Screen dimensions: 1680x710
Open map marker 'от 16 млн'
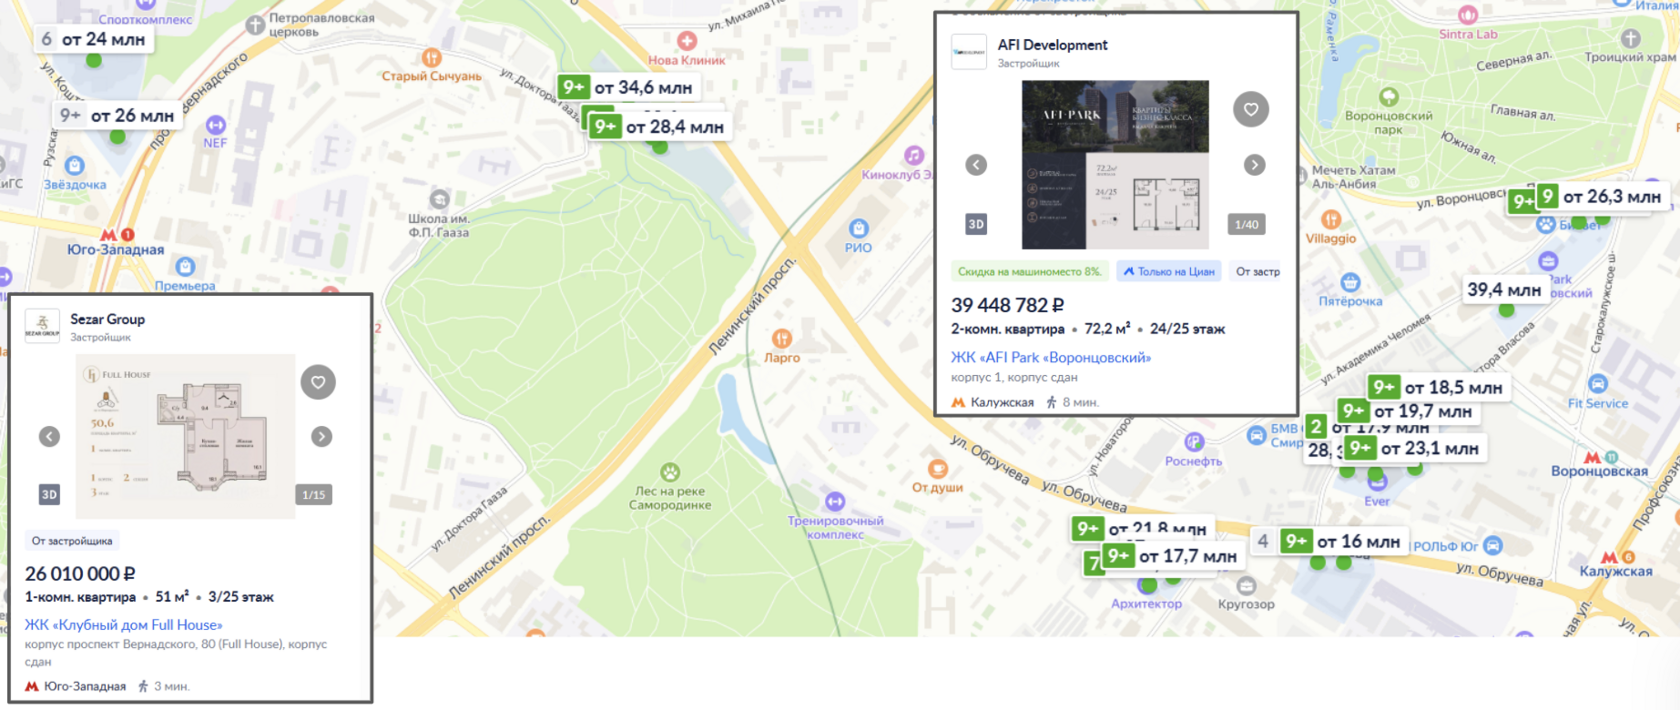click(x=1345, y=542)
